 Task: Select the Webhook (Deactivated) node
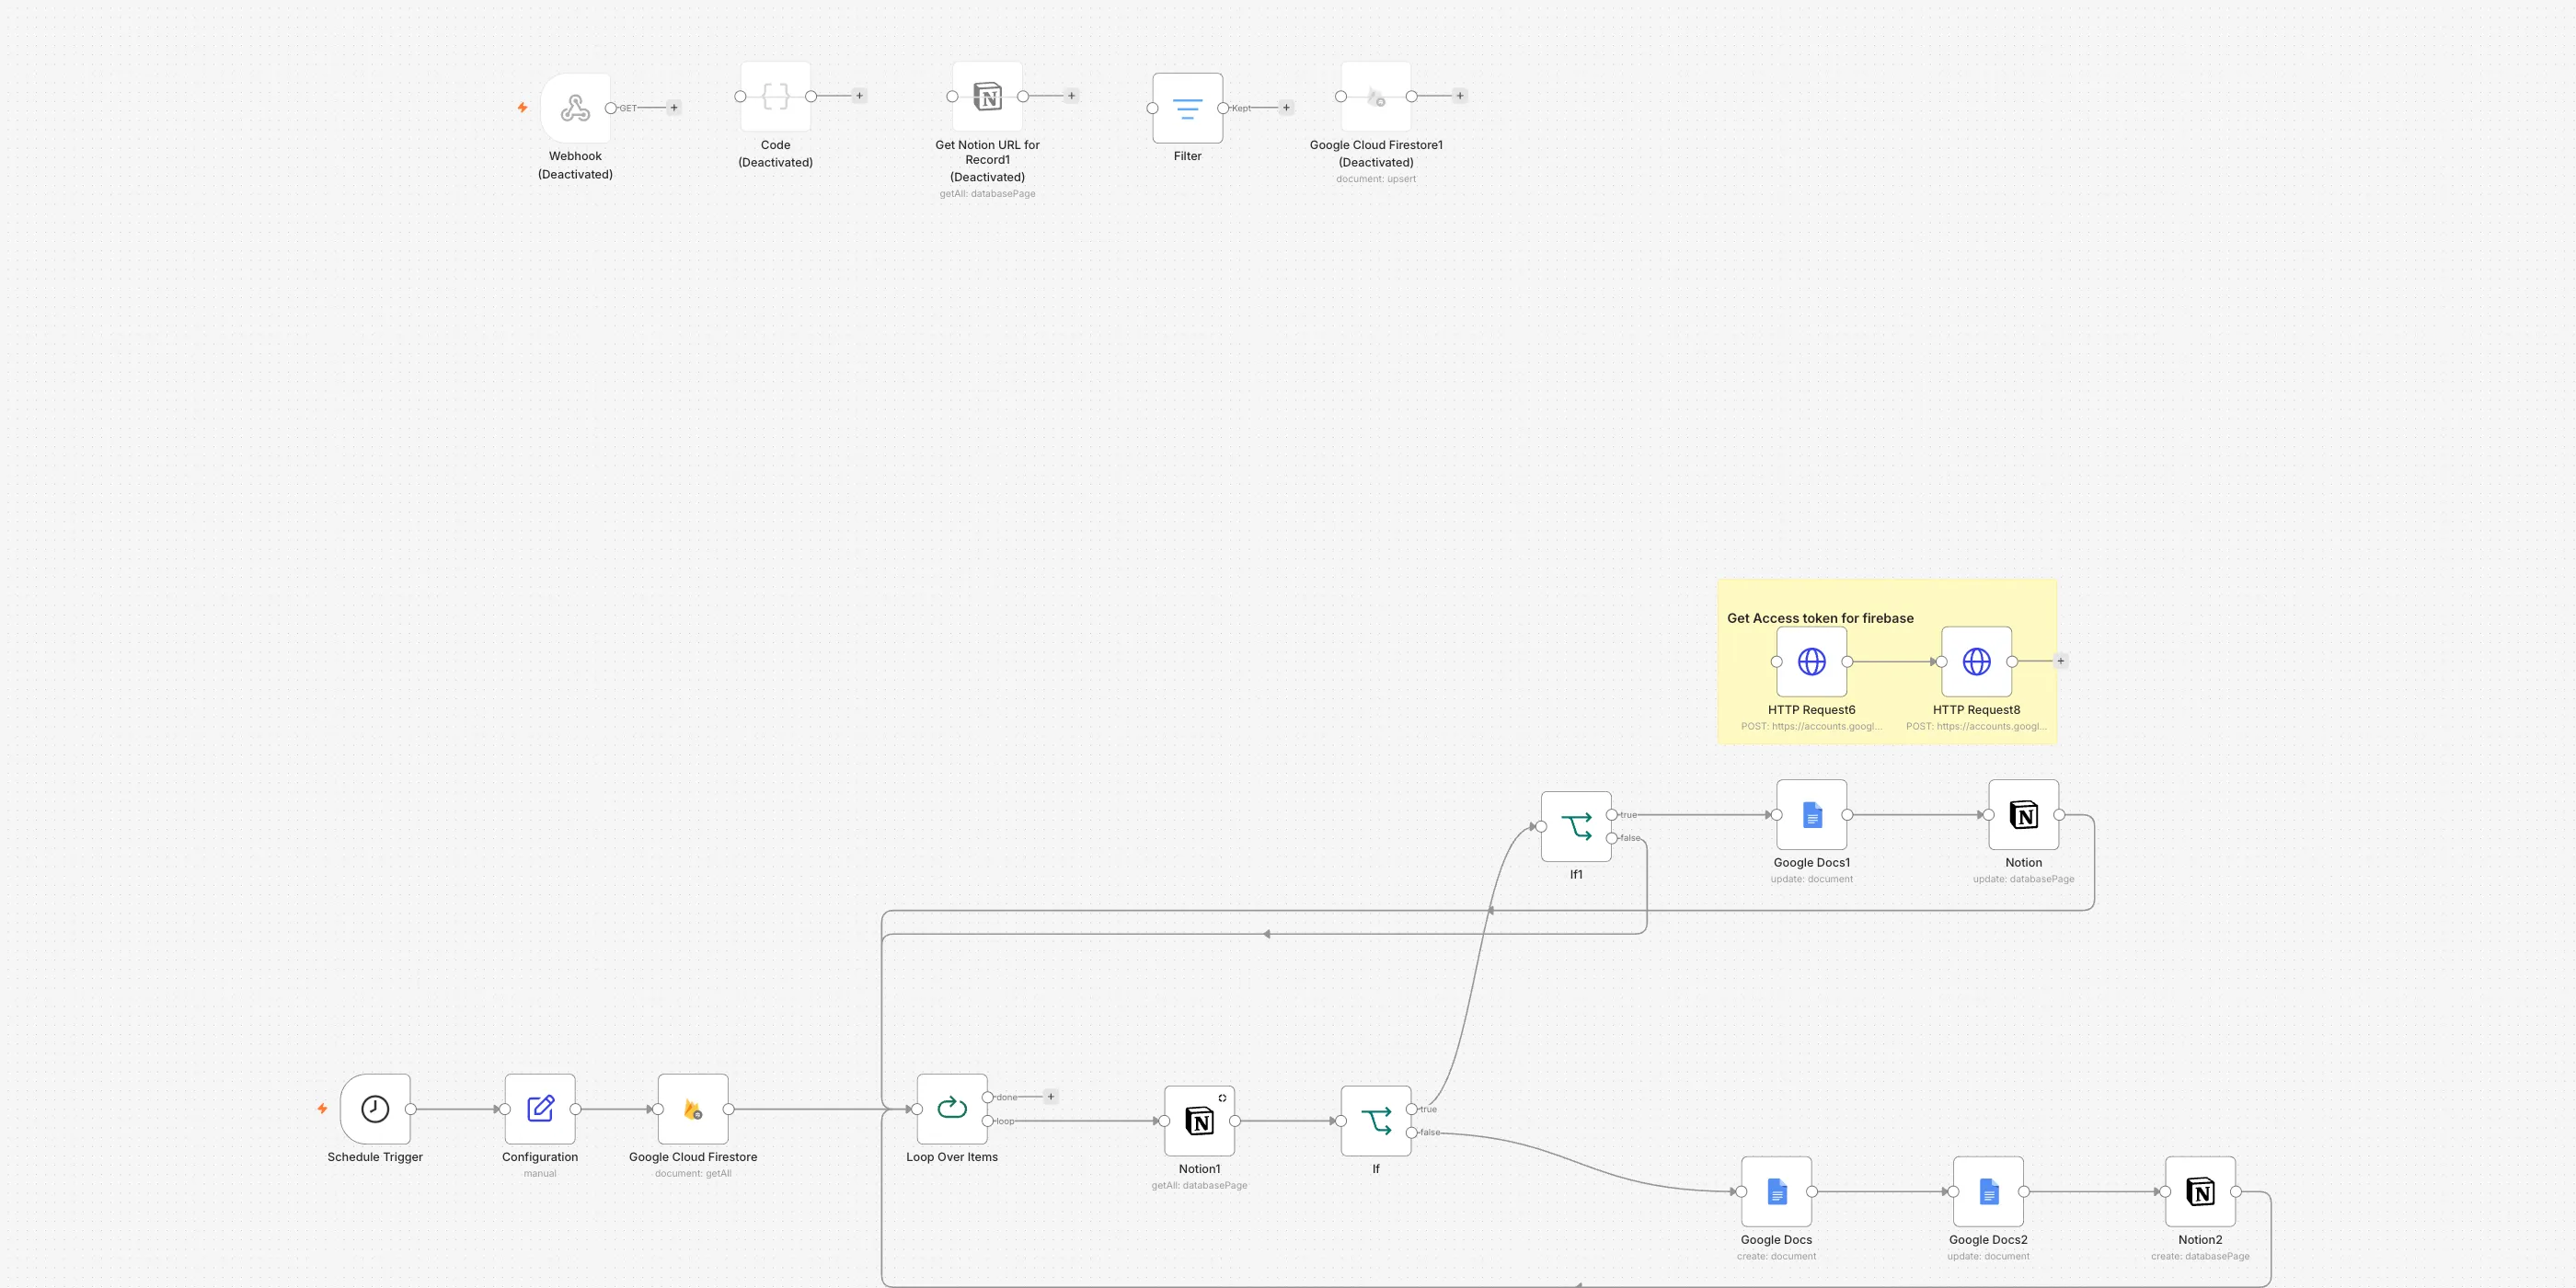(x=575, y=108)
